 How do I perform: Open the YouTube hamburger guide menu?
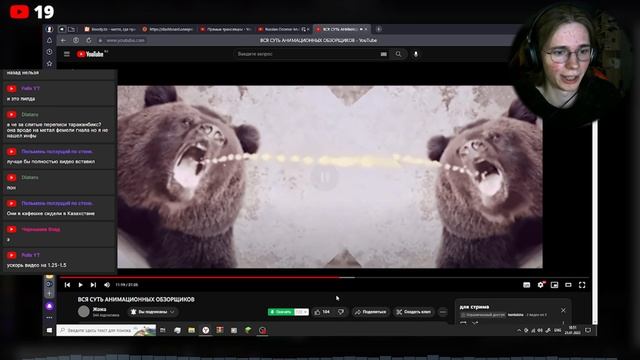point(67,54)
